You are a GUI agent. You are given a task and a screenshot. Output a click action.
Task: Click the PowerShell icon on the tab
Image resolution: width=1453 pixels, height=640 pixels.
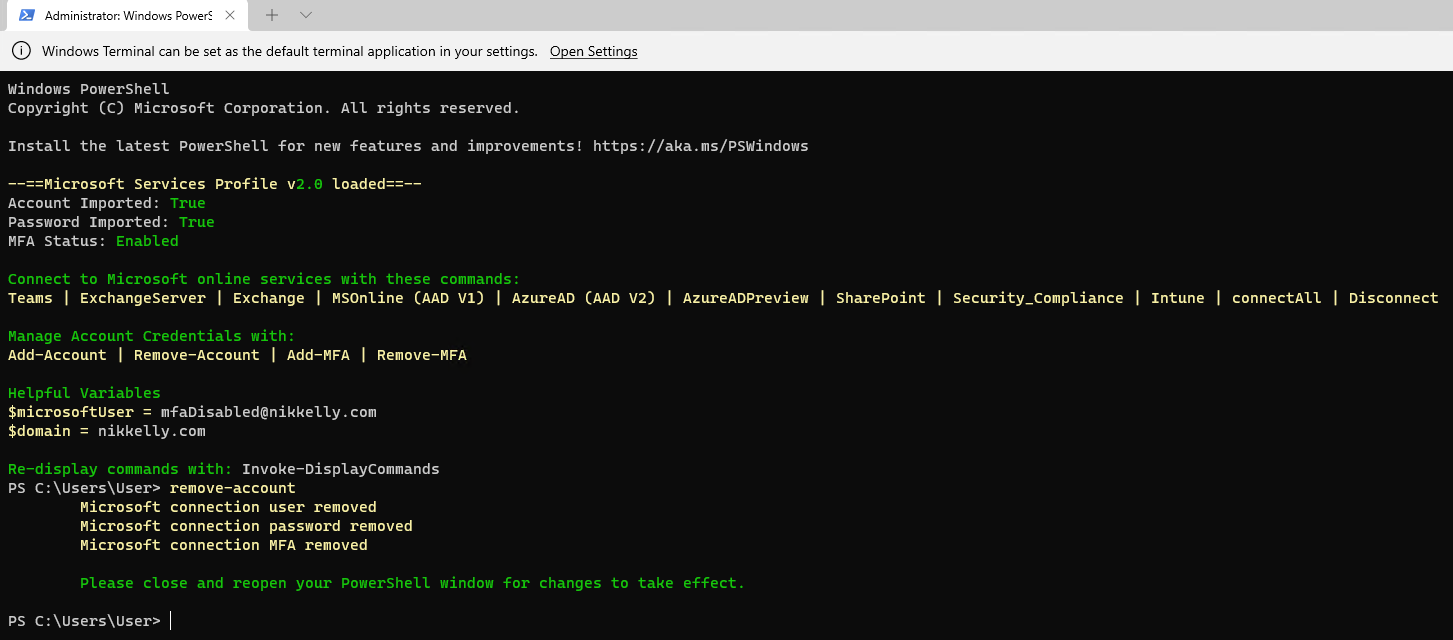click(27, 15)
